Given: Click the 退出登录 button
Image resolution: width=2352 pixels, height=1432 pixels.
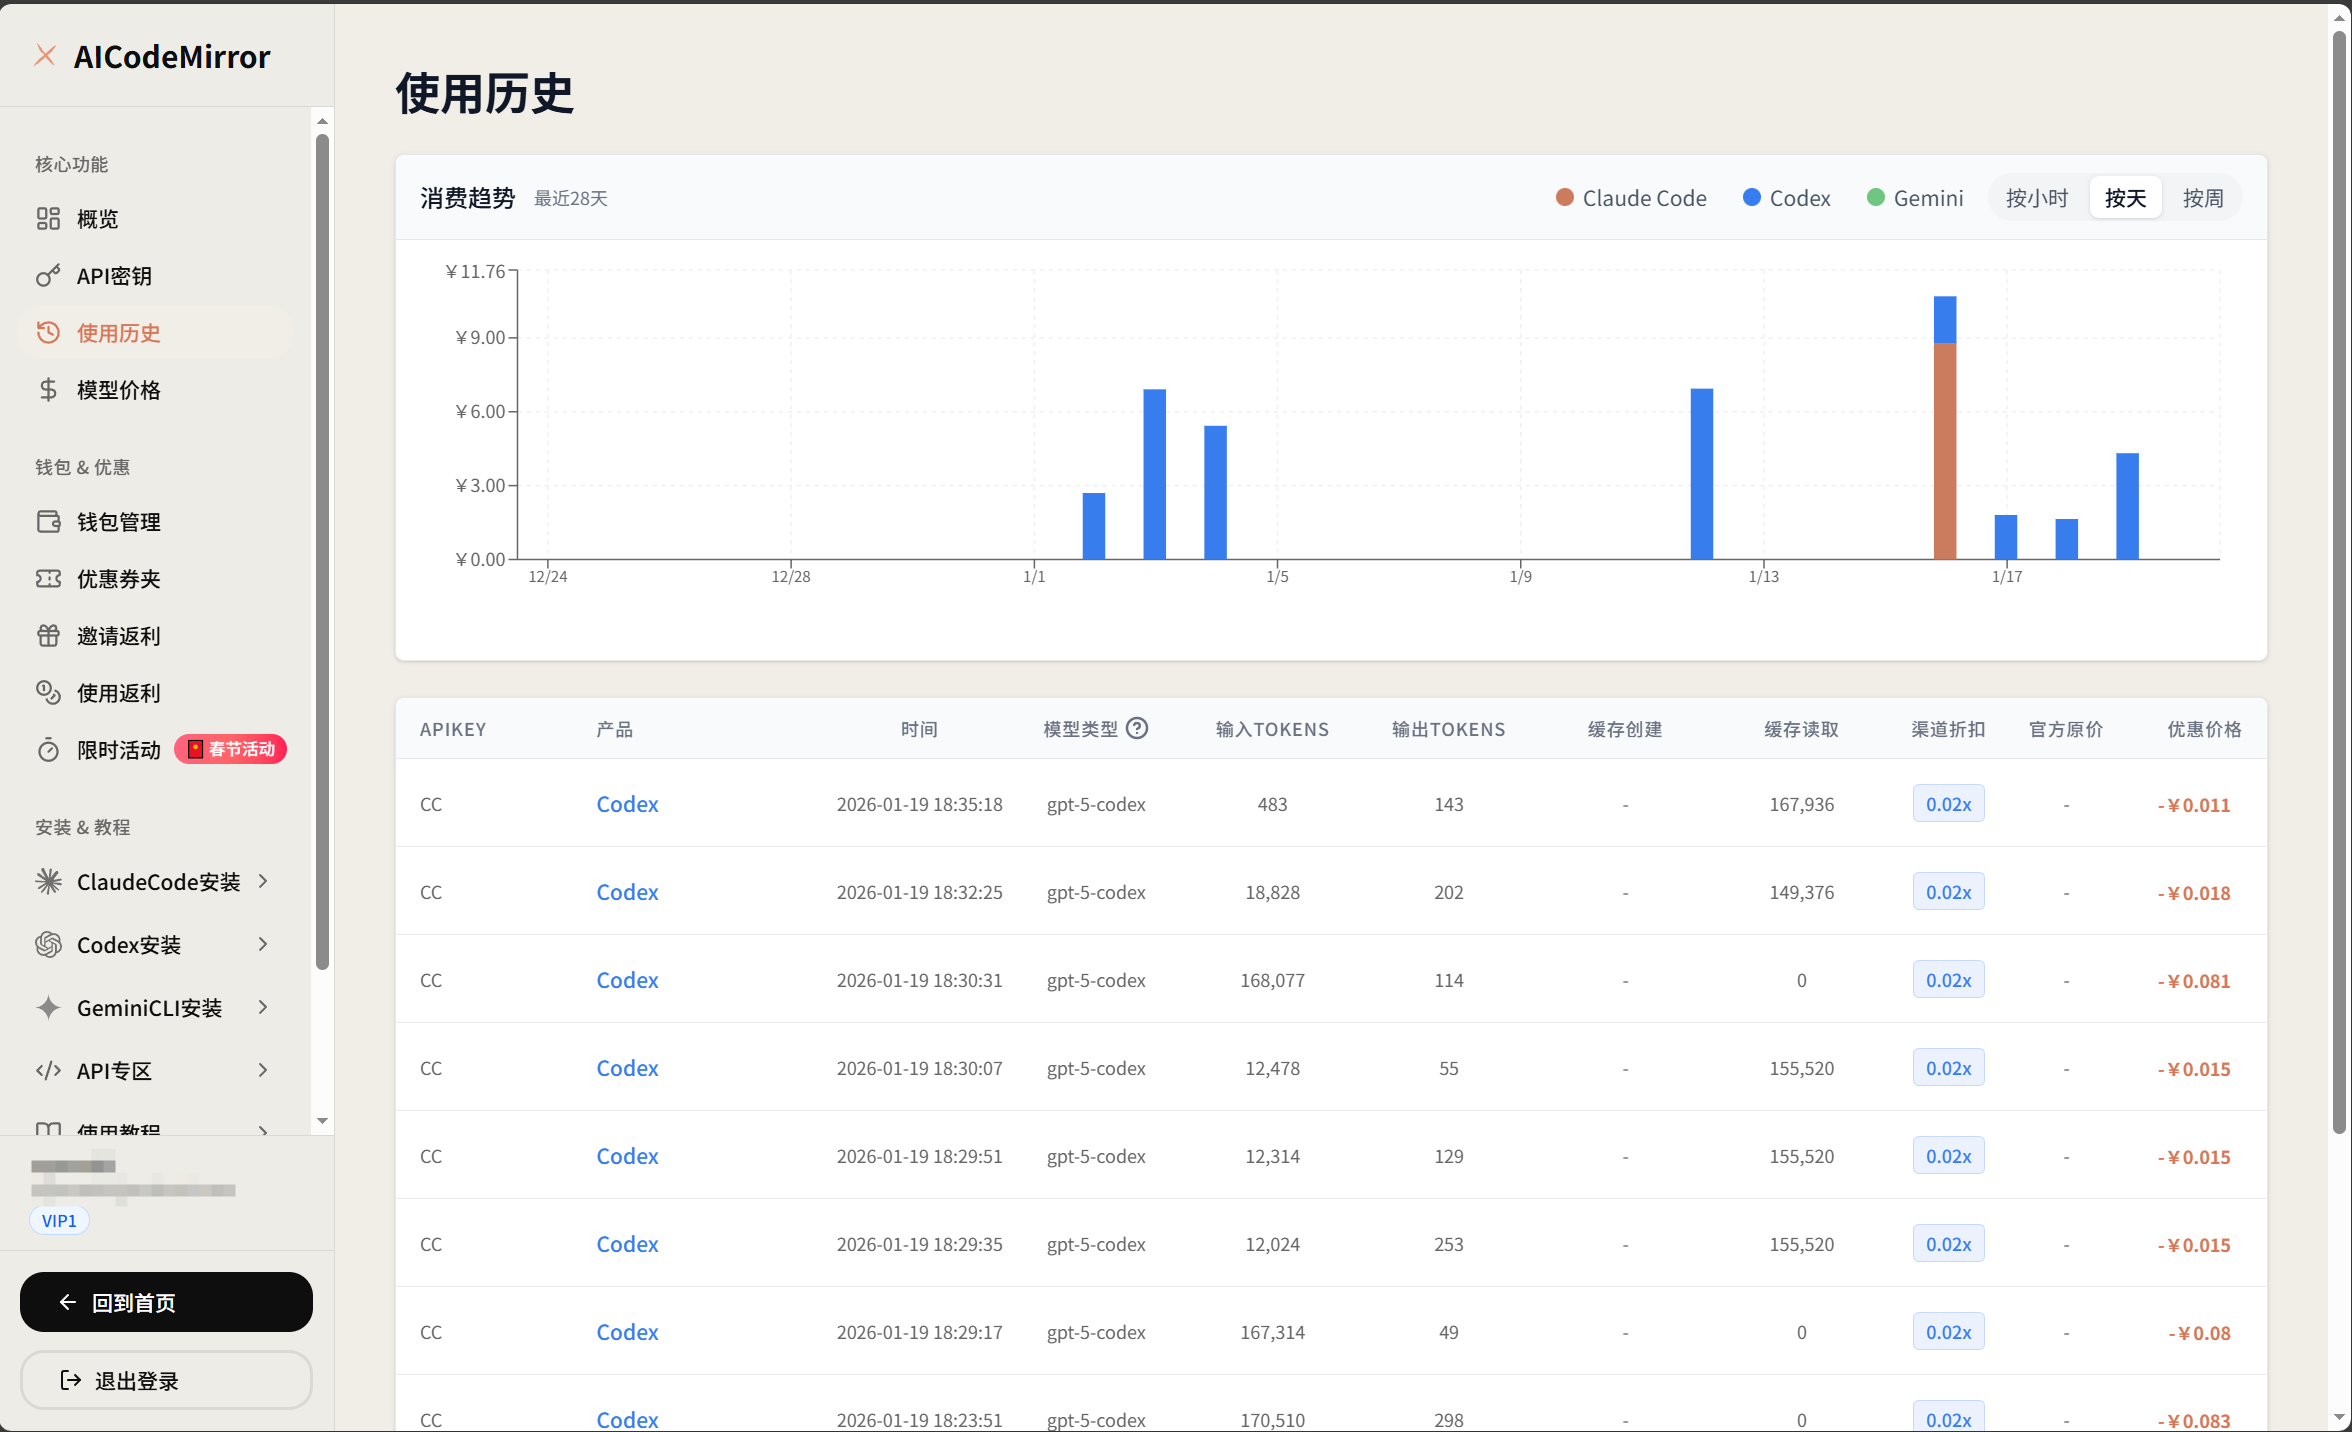Looking at the screenshot, I should pyautogui.click(x=166, y=1380).
